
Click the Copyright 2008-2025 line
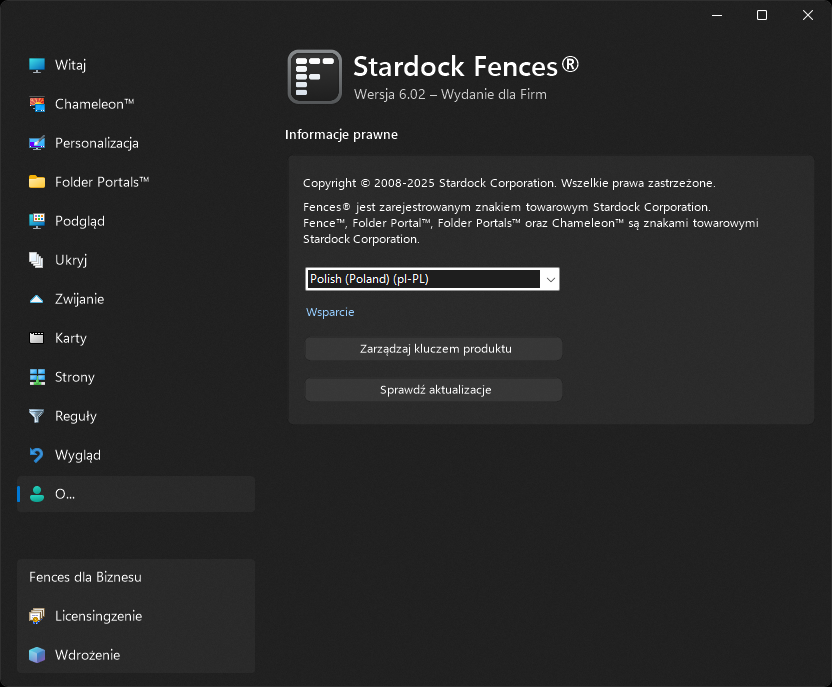pyautogui.click(x=509, y=183)
